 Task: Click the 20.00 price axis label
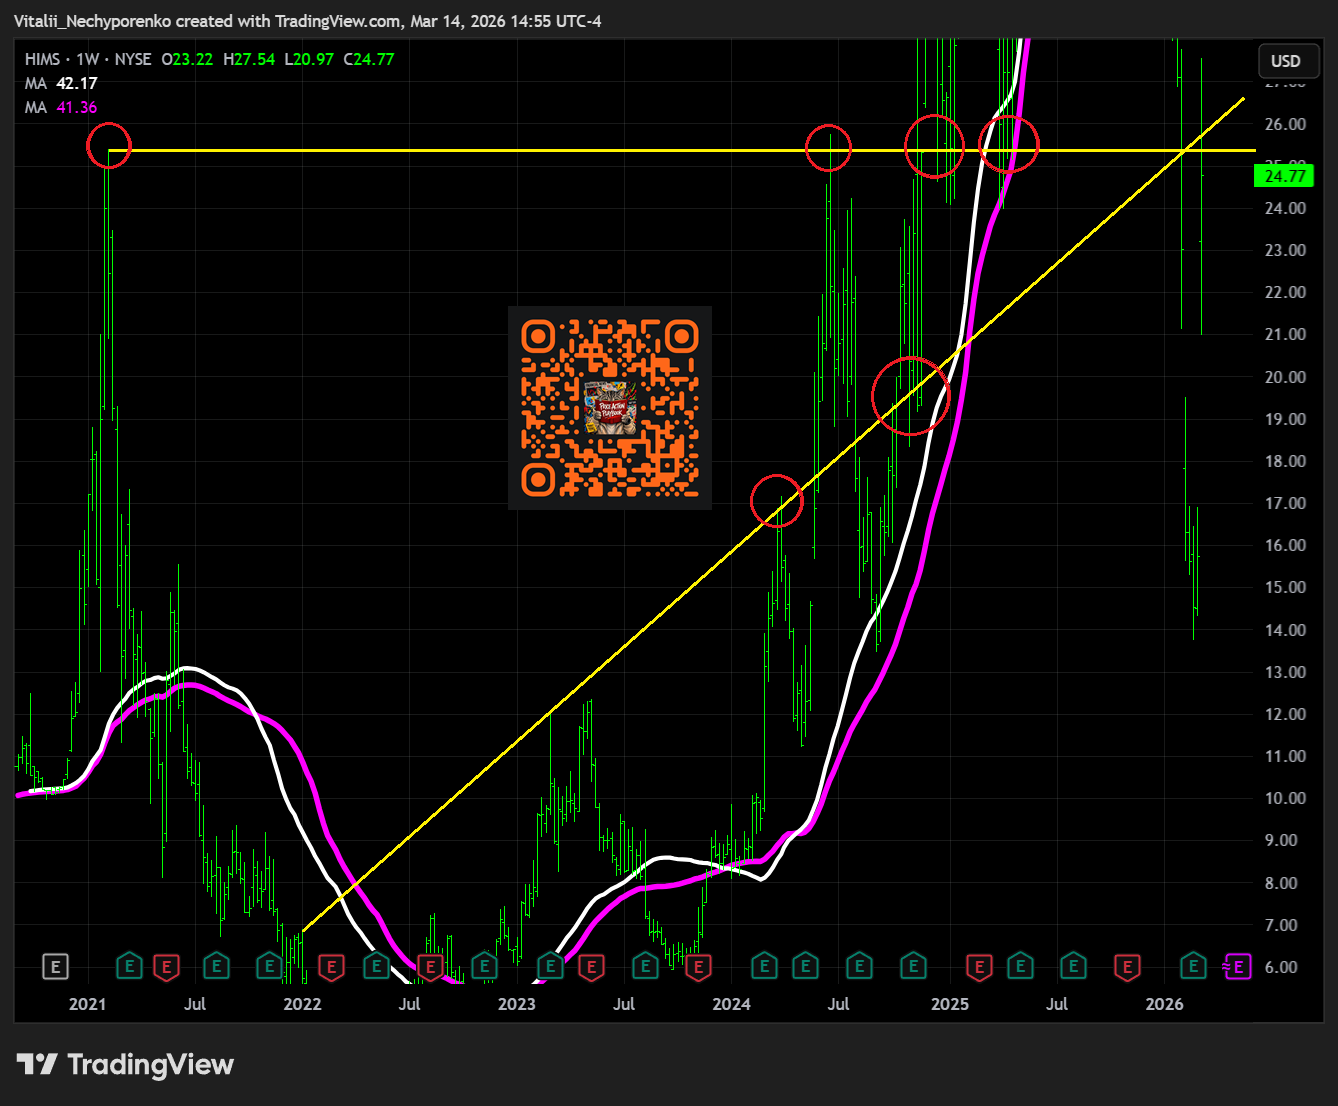[x=1285, y=377]
